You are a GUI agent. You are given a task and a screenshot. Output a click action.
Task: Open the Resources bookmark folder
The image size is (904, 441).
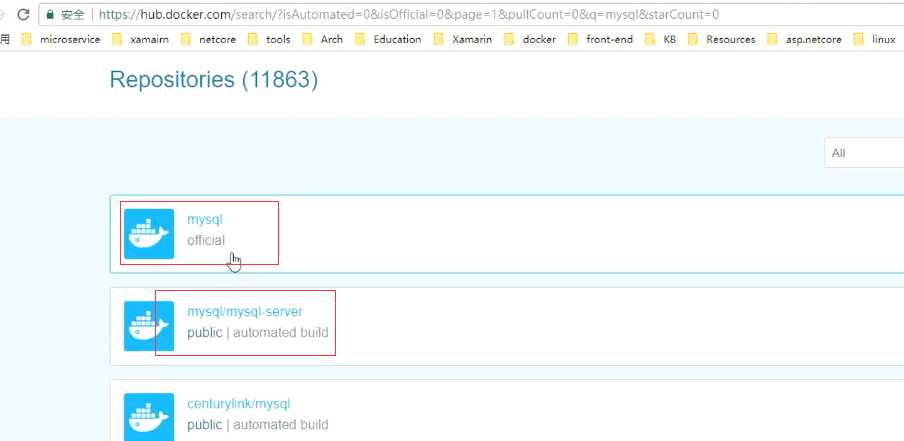(x=721, y=39)
